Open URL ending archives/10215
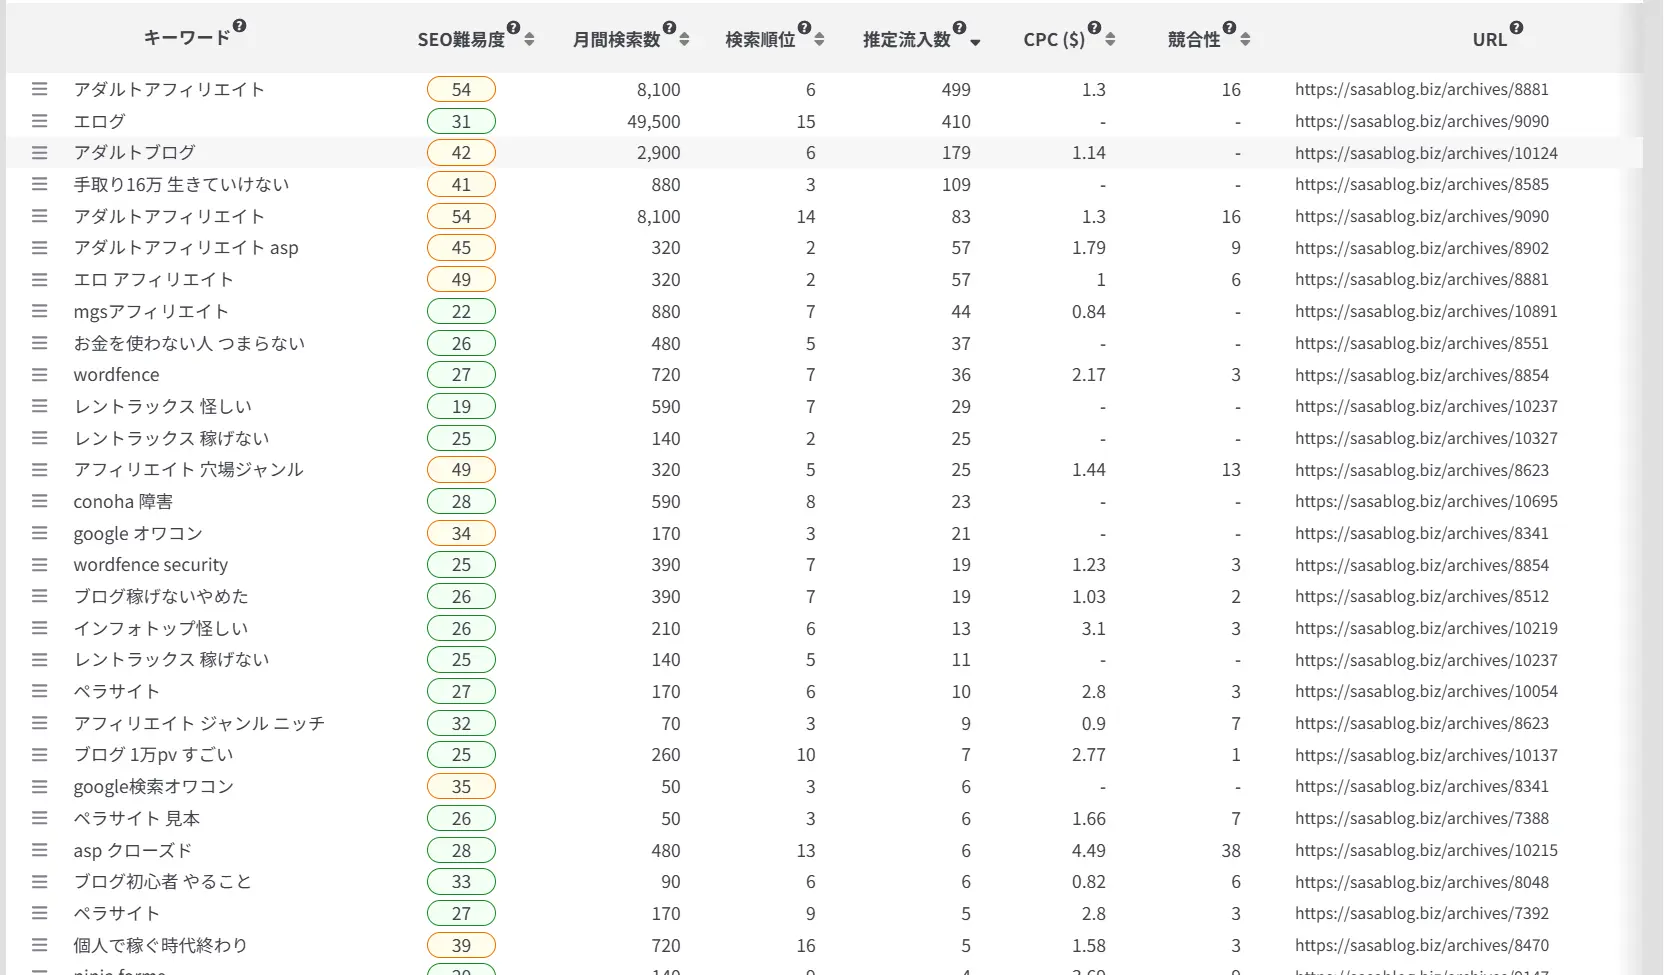 [x=1426, y=850]
